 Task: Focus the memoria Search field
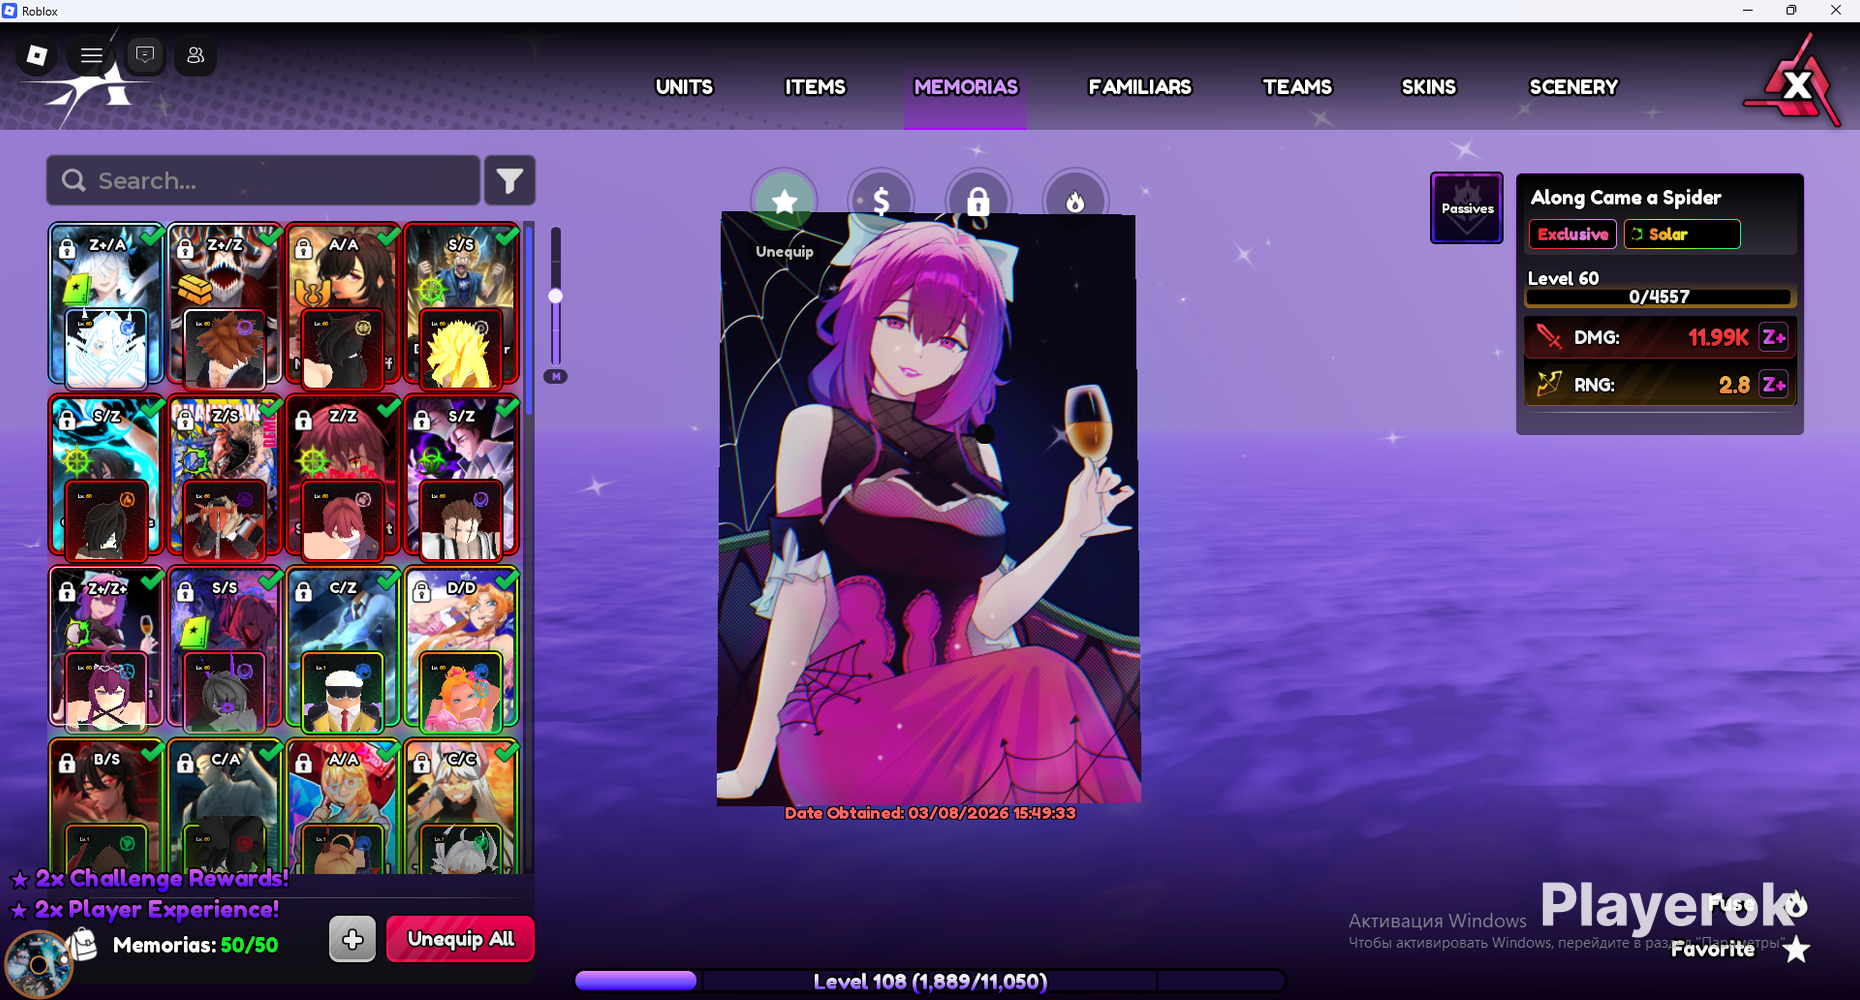coord(263,181)
